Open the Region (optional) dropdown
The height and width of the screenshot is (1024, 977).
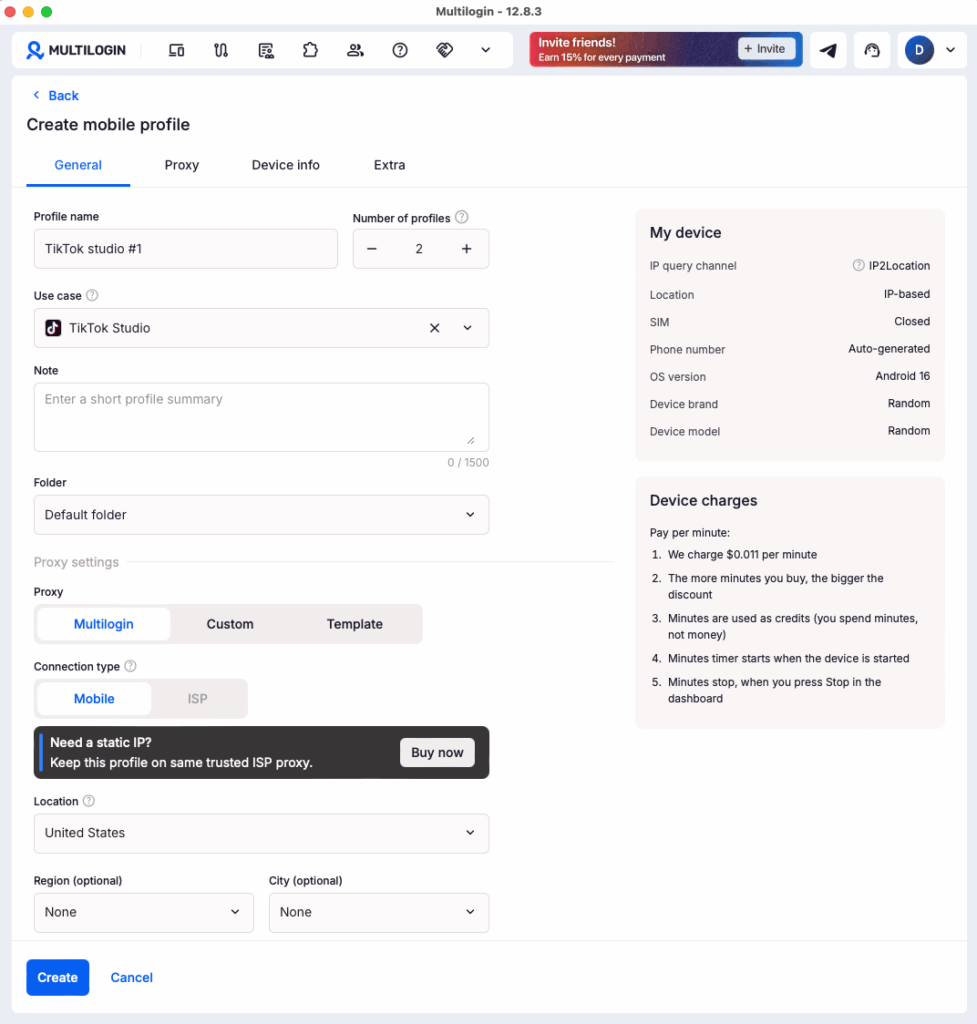(144, 912)
